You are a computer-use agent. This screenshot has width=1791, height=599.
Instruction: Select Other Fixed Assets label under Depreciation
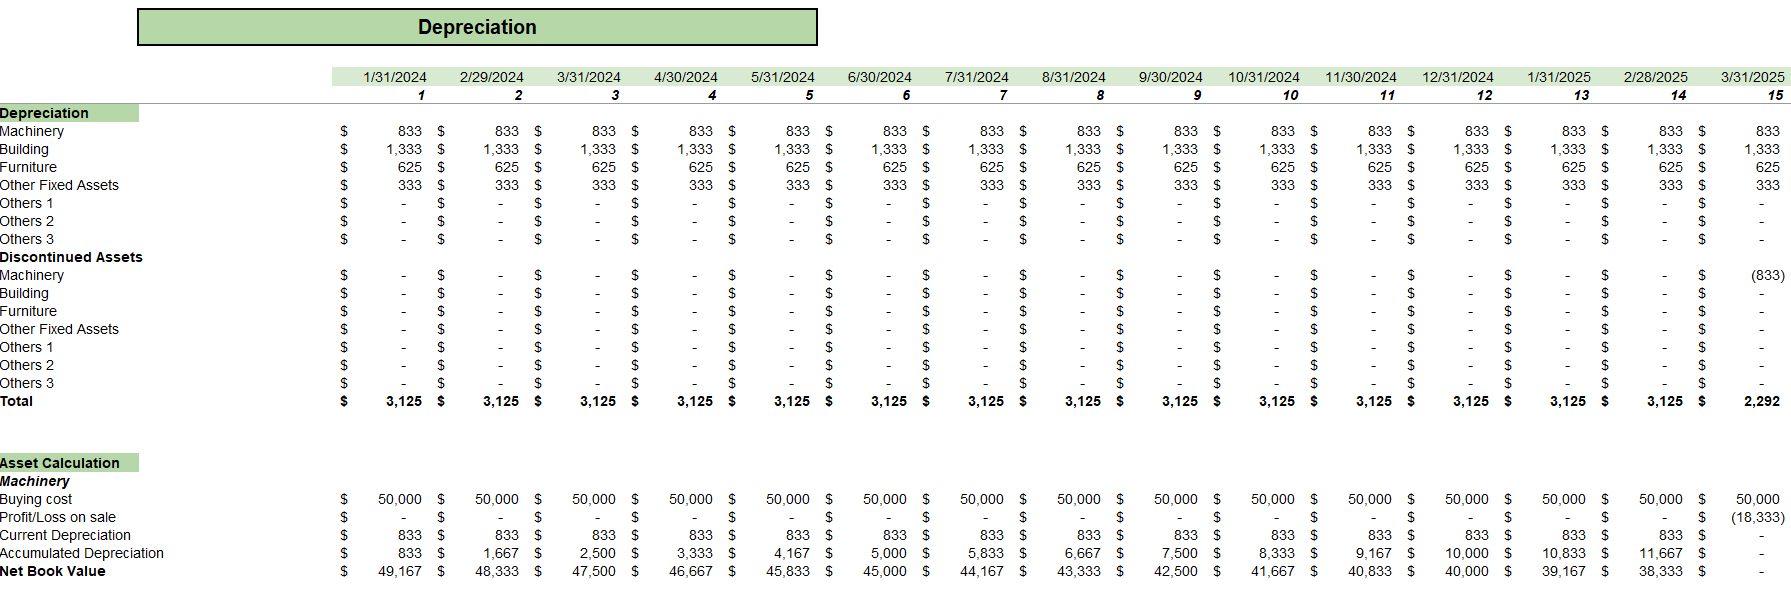point(59,185)
